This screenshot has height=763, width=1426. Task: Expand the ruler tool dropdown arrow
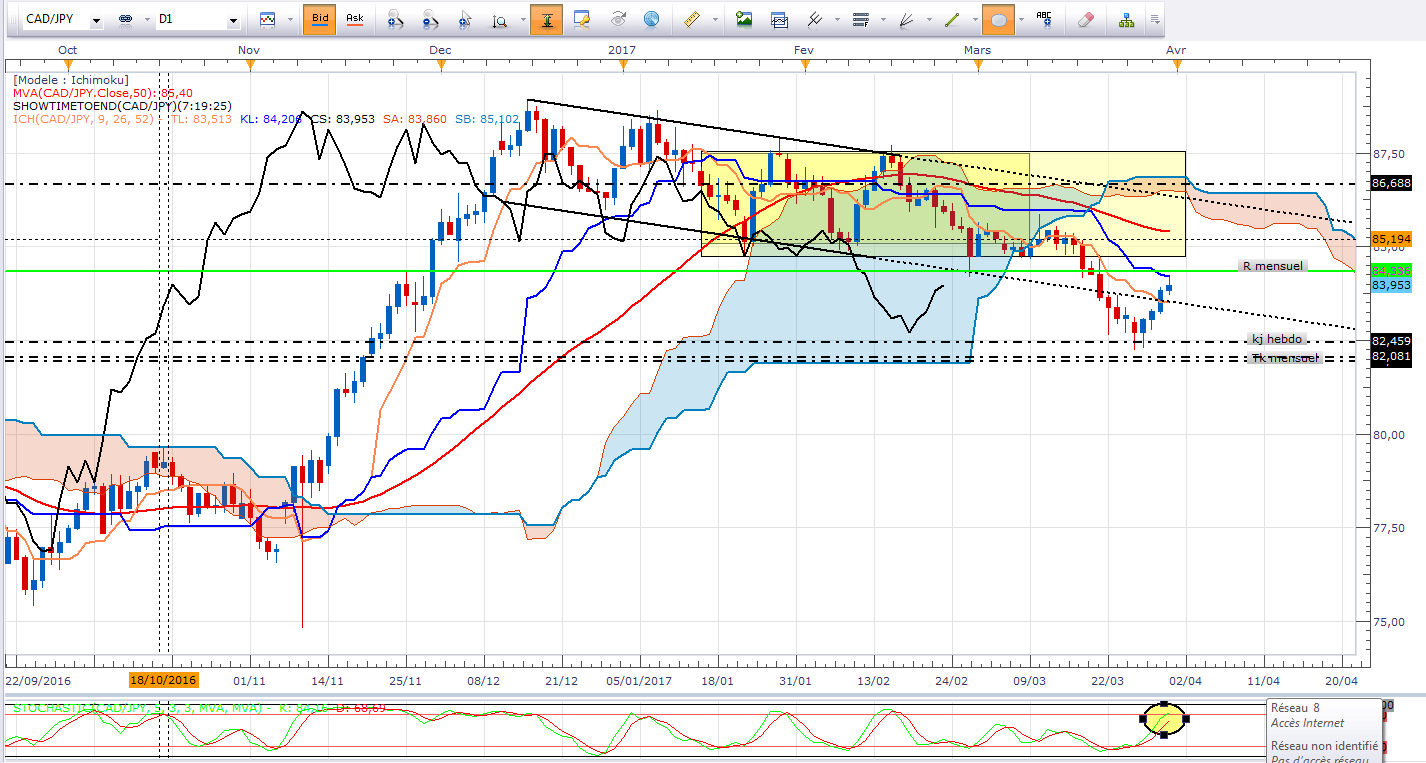pyautogui.click(x=713, y=20)
